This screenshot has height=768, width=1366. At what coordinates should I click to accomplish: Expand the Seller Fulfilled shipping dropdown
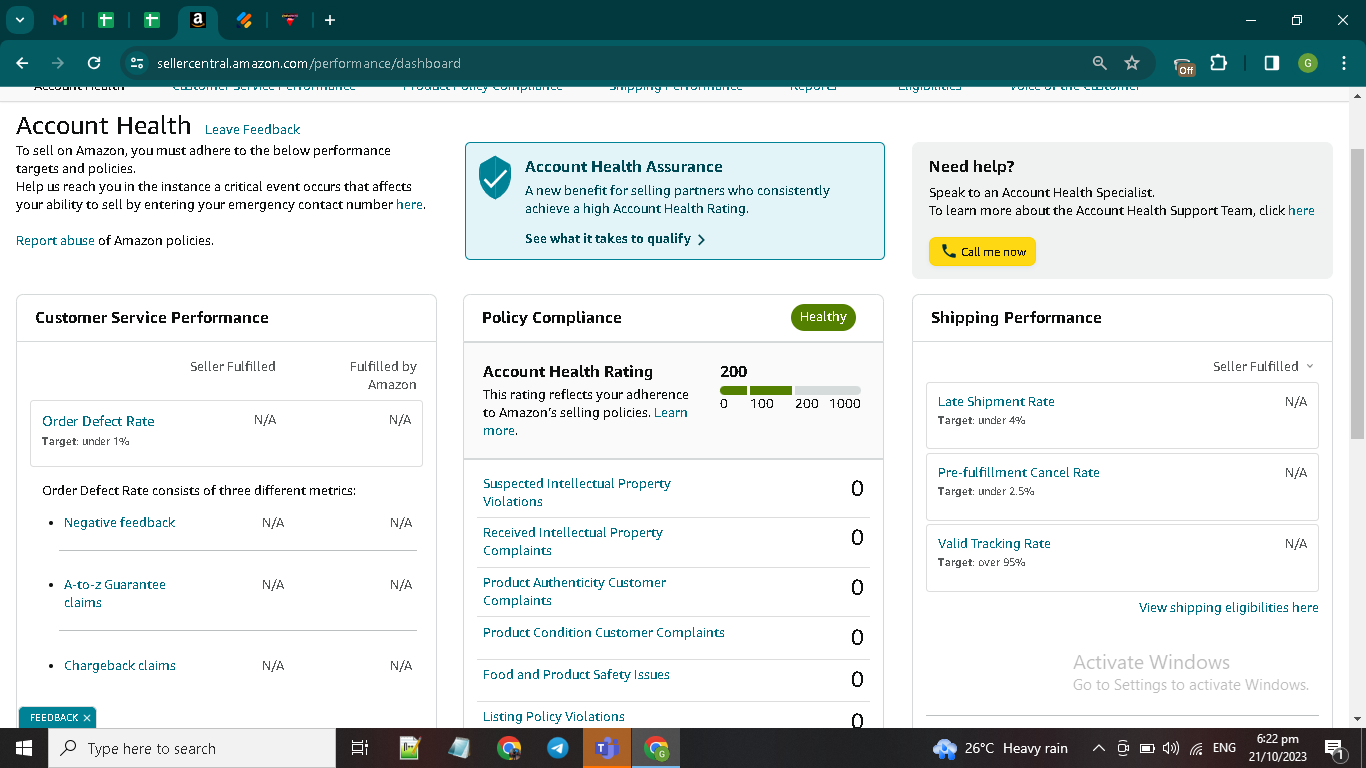click(x=1263, y=366)
